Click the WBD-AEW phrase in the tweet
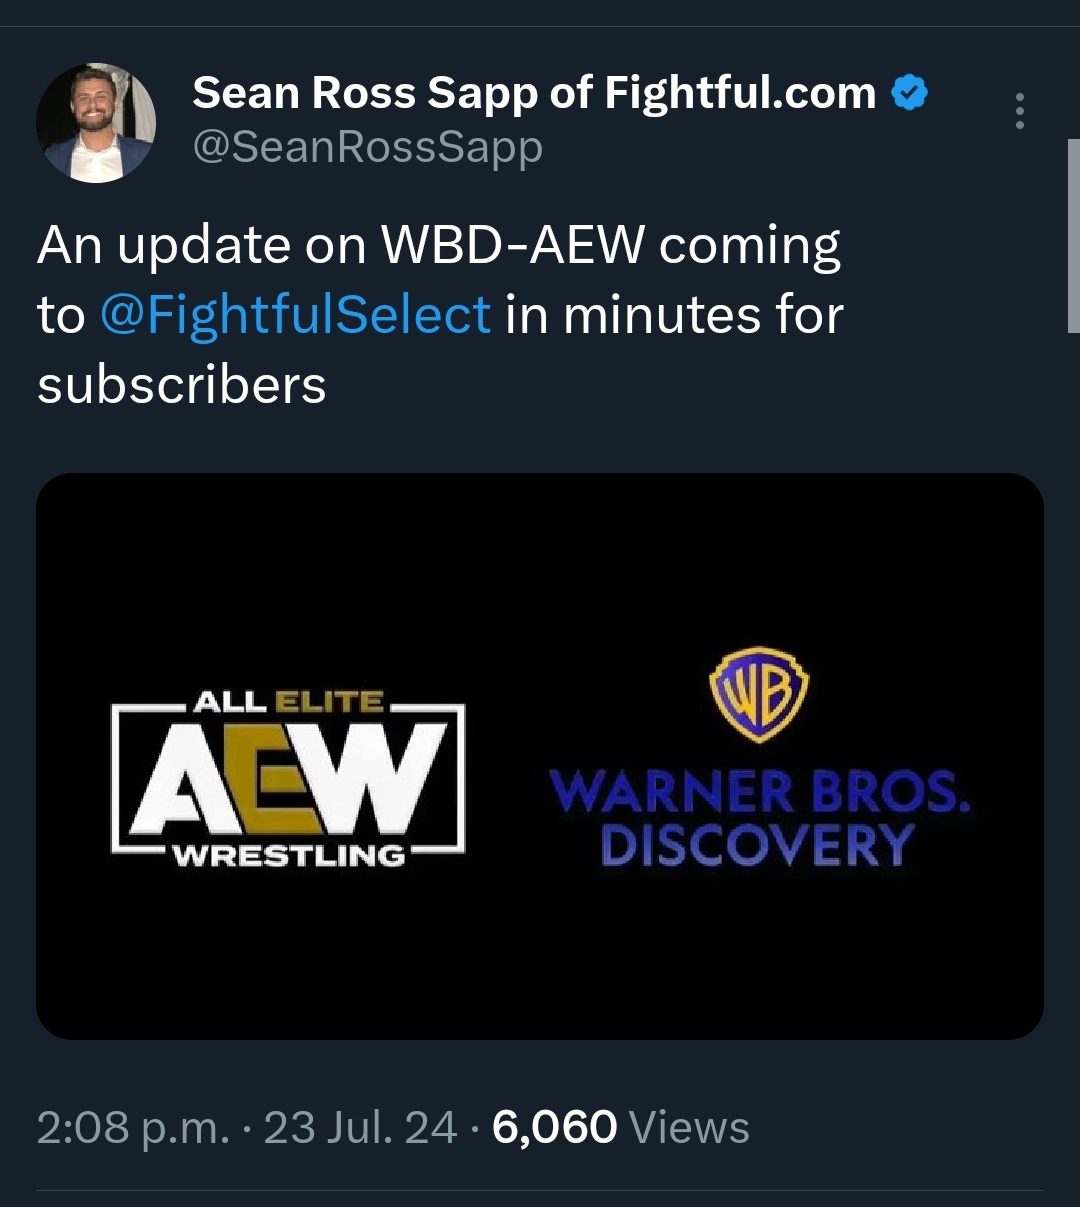Image resolution: width=1080 pixels, height=1207 pixels. (513, 245)
